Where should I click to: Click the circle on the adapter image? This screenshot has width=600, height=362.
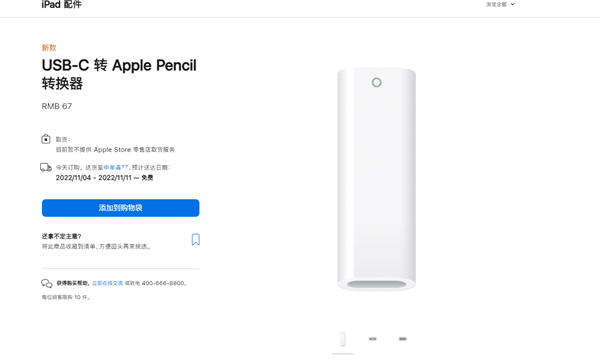pos(377,82)
